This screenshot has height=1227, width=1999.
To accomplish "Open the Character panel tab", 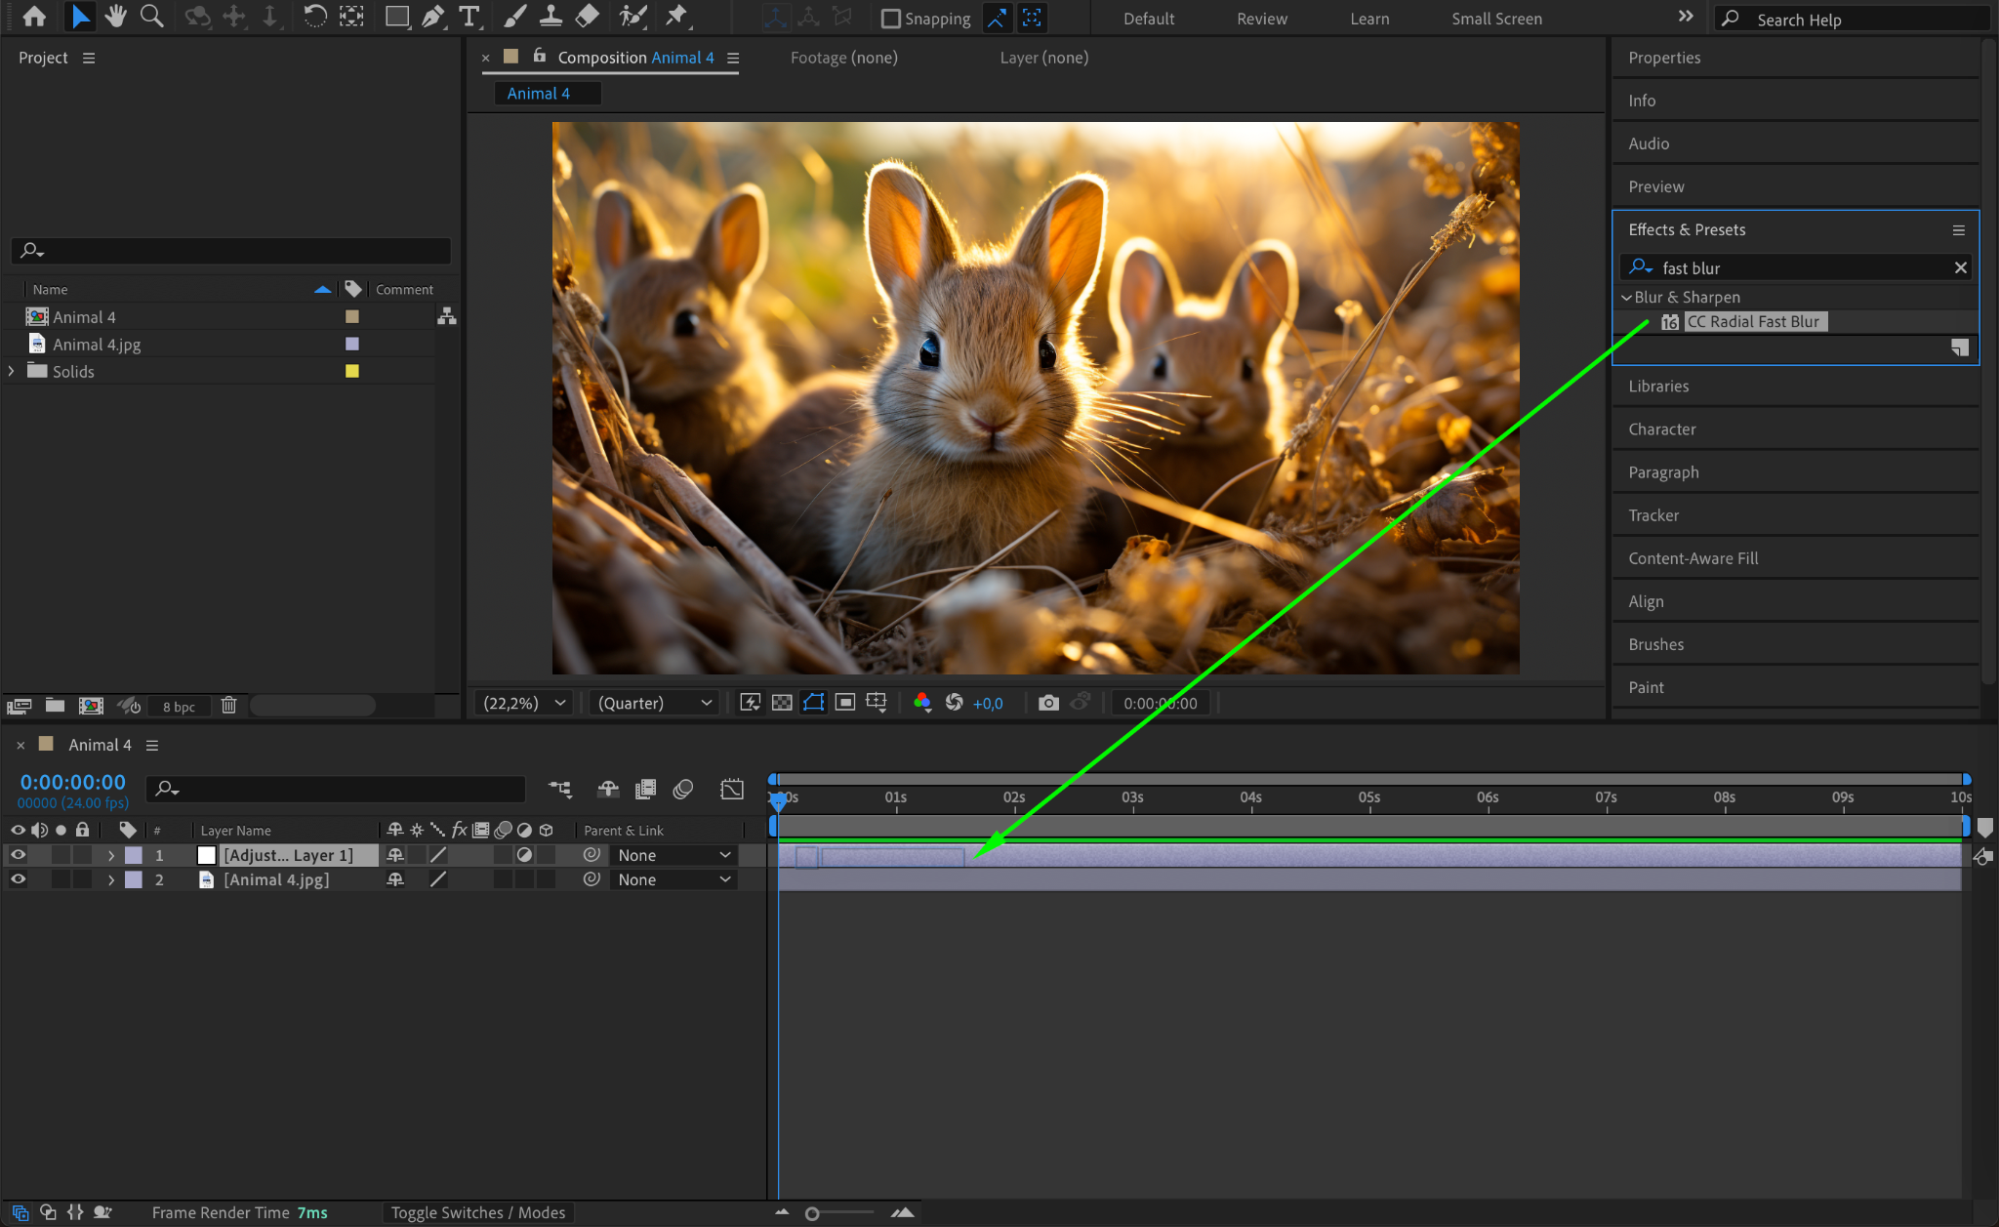I will (x=1661, y=429).
